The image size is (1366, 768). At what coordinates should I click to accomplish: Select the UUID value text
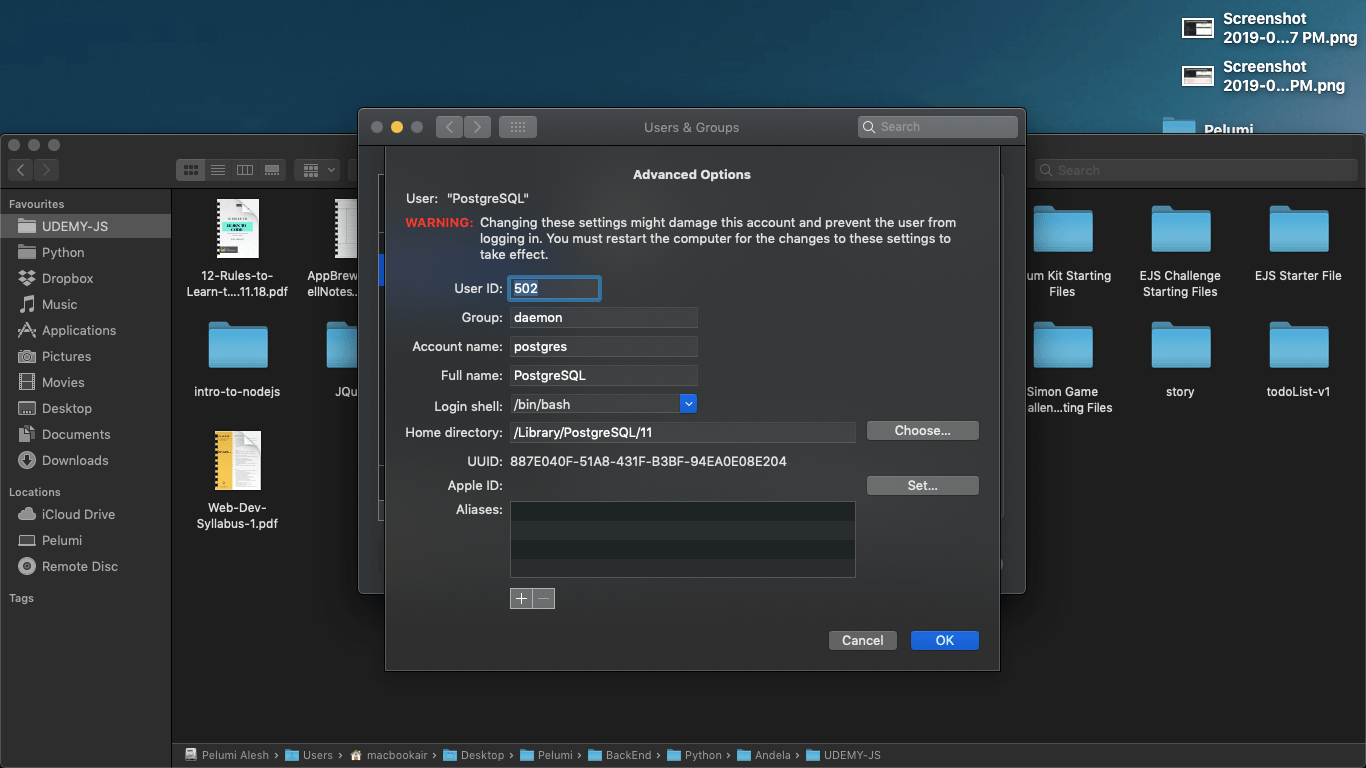(648, 461)
